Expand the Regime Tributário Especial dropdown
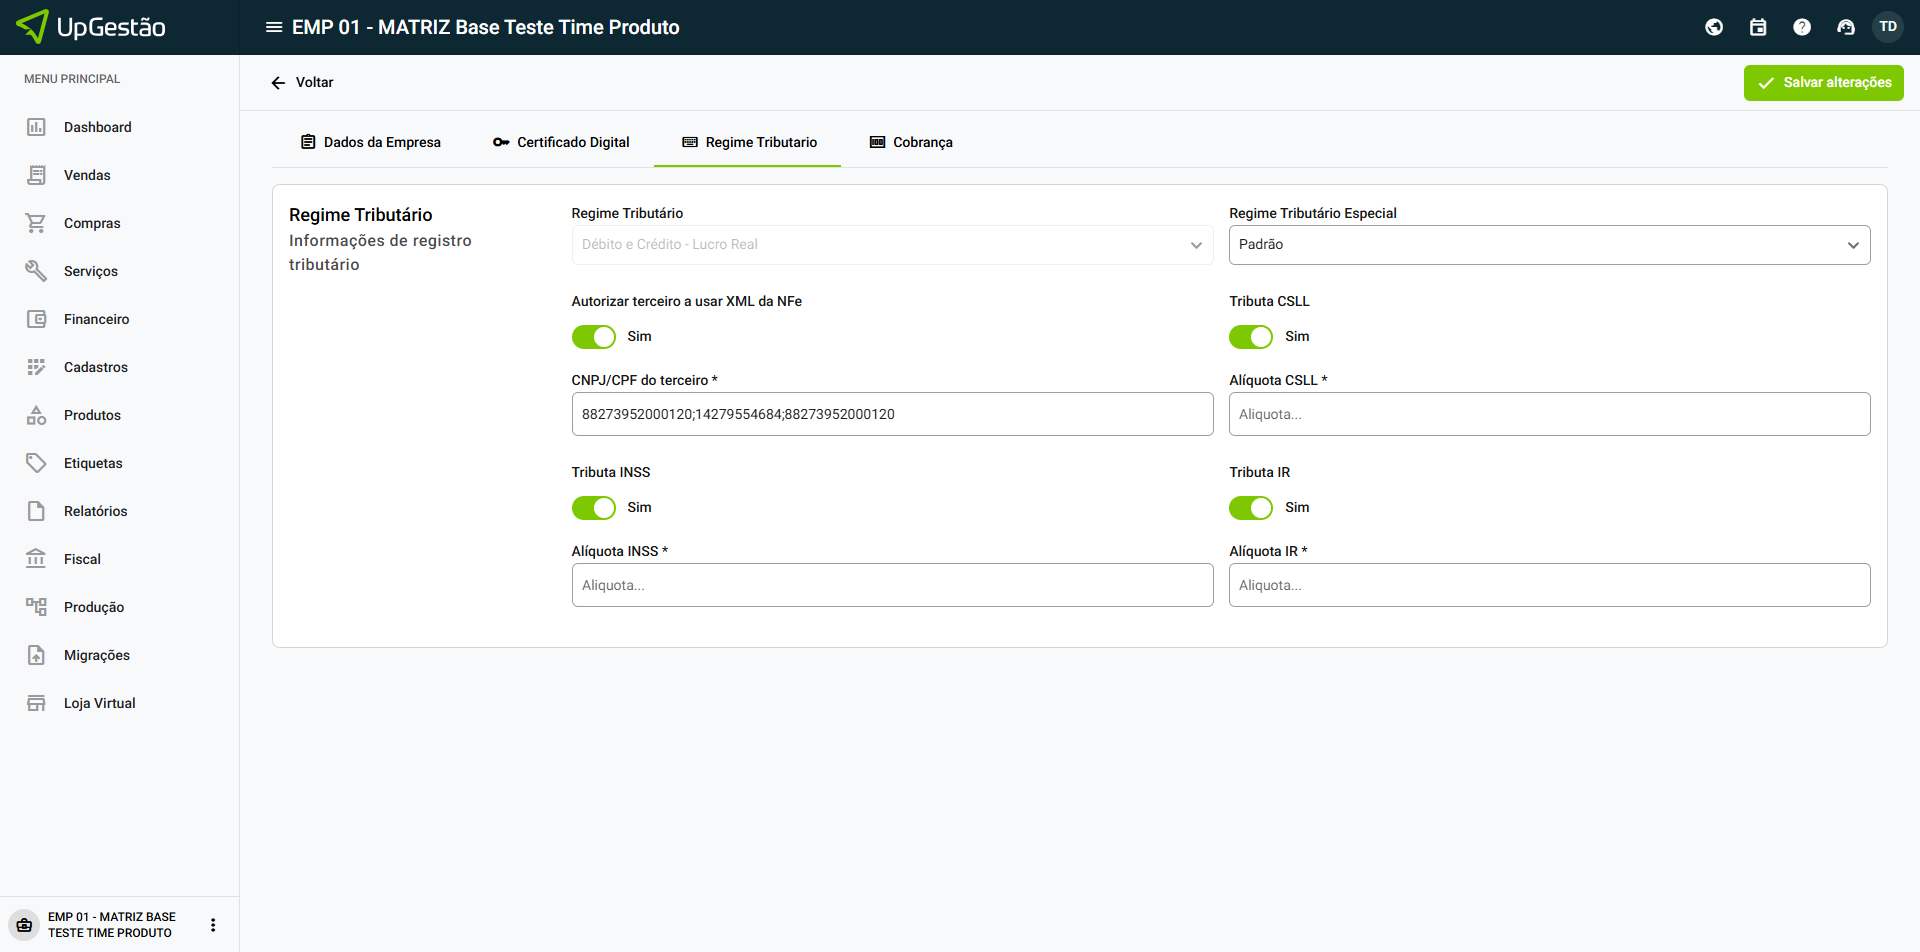This screenshot has height=952, width=1920. 1549,245
